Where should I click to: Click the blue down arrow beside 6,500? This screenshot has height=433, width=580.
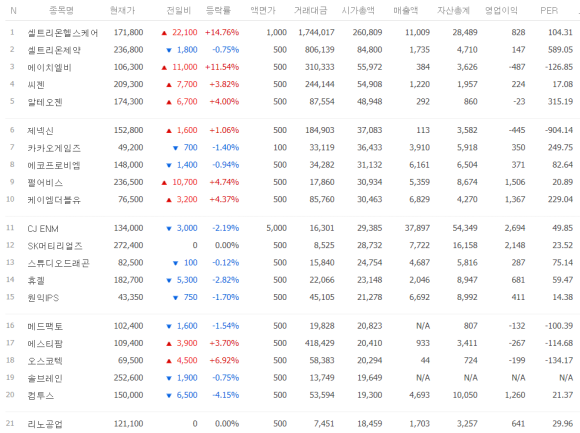click(x=169, y=396)
